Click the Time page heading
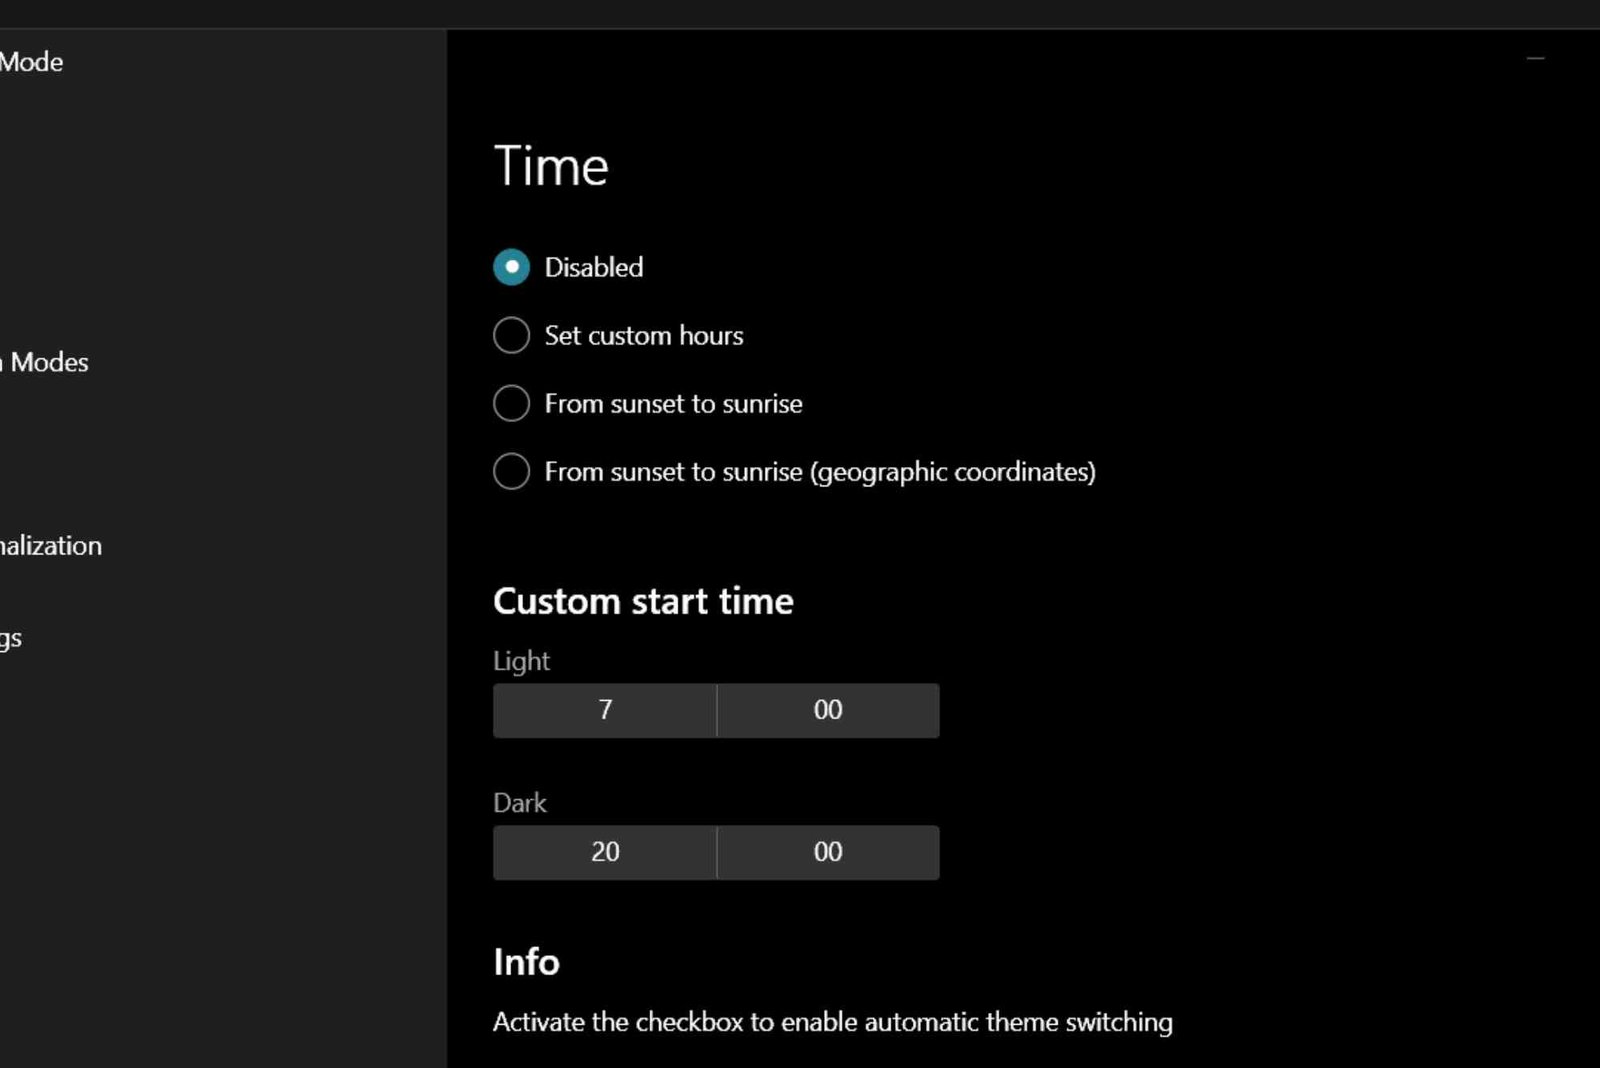Viewport: 1600px width, 1068px height. click(x=550, y=166)
